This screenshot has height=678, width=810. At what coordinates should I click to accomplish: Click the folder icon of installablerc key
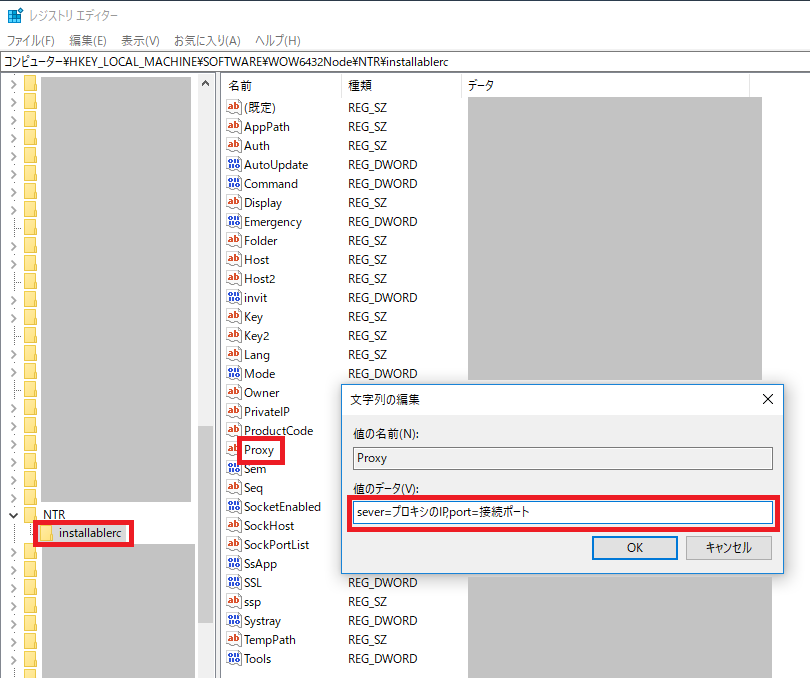[46, 533]
